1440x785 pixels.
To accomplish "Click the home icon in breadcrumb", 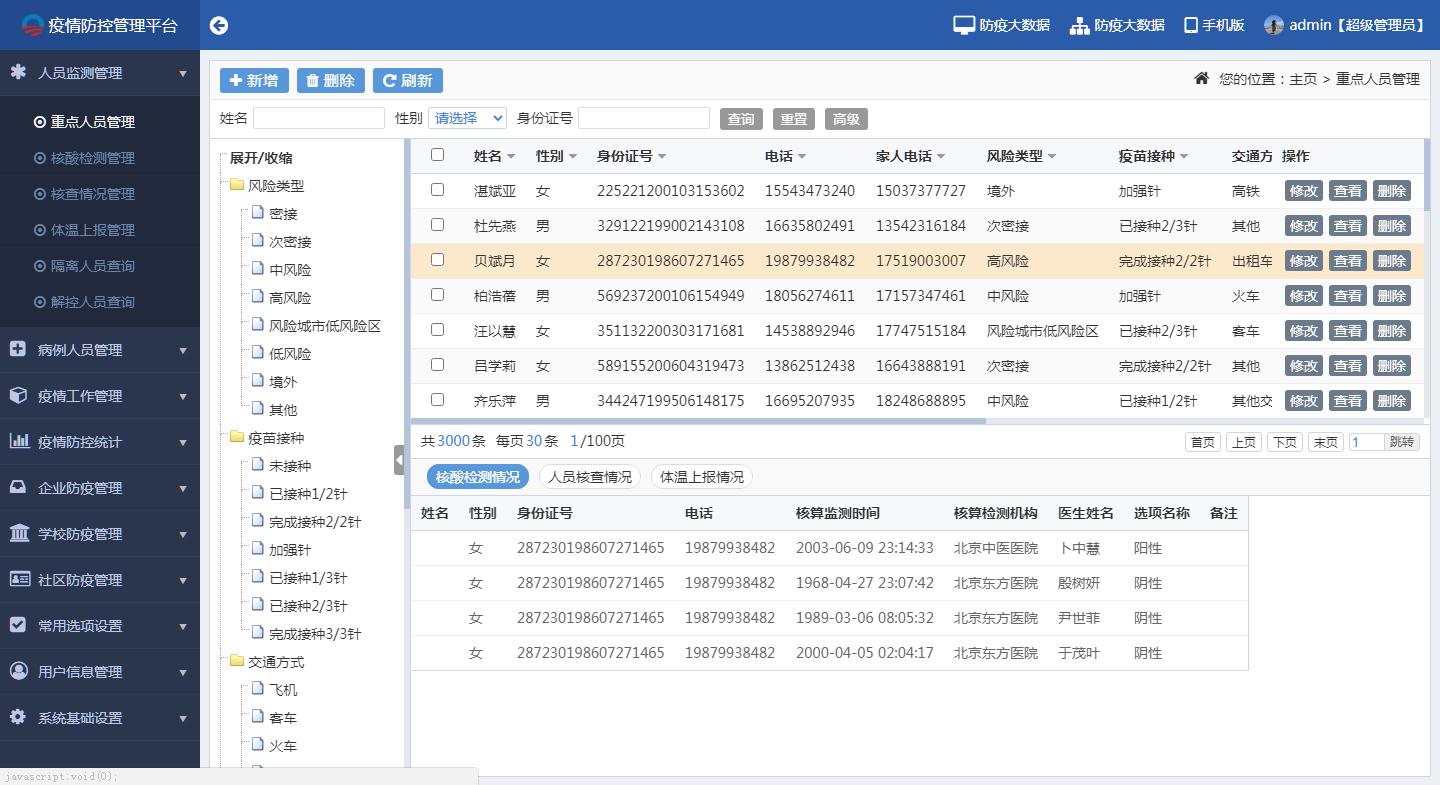I will (x=1202, y=78).
